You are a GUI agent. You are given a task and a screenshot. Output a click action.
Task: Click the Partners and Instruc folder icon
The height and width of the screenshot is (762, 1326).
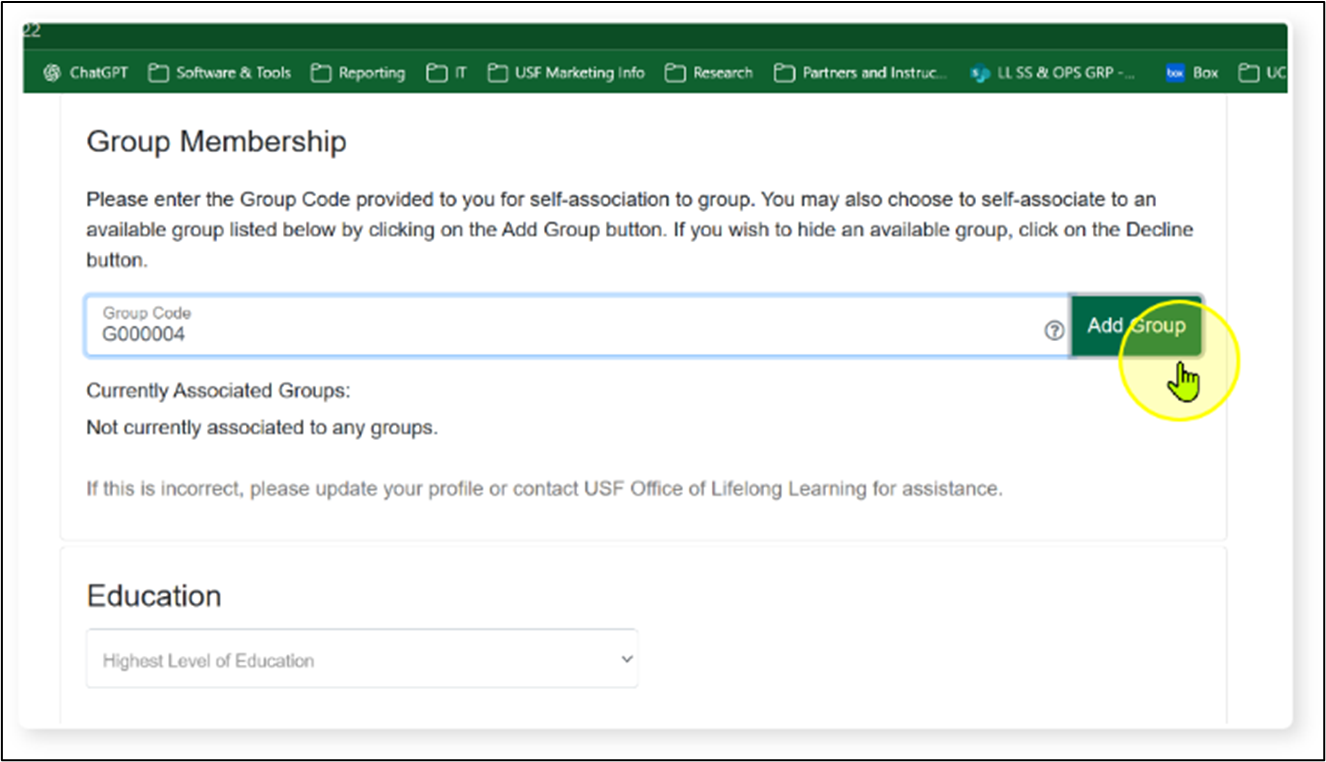click(784, 72)
